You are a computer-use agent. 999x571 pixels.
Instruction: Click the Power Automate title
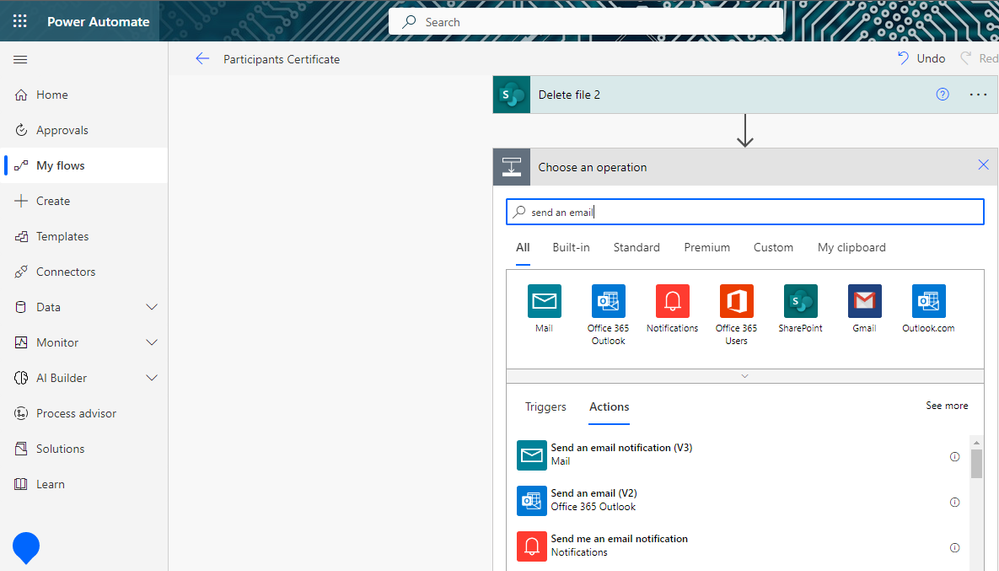(98, 22)
